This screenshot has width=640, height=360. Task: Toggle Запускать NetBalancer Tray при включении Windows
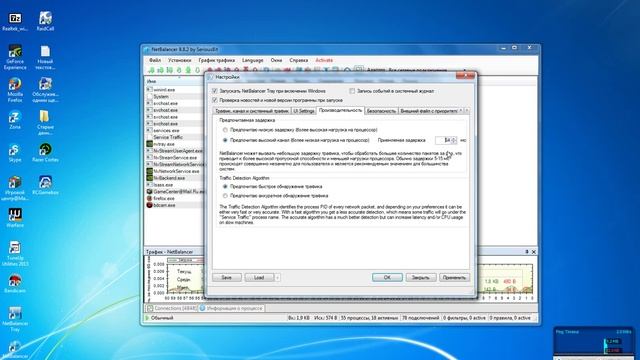coord(215,91)
